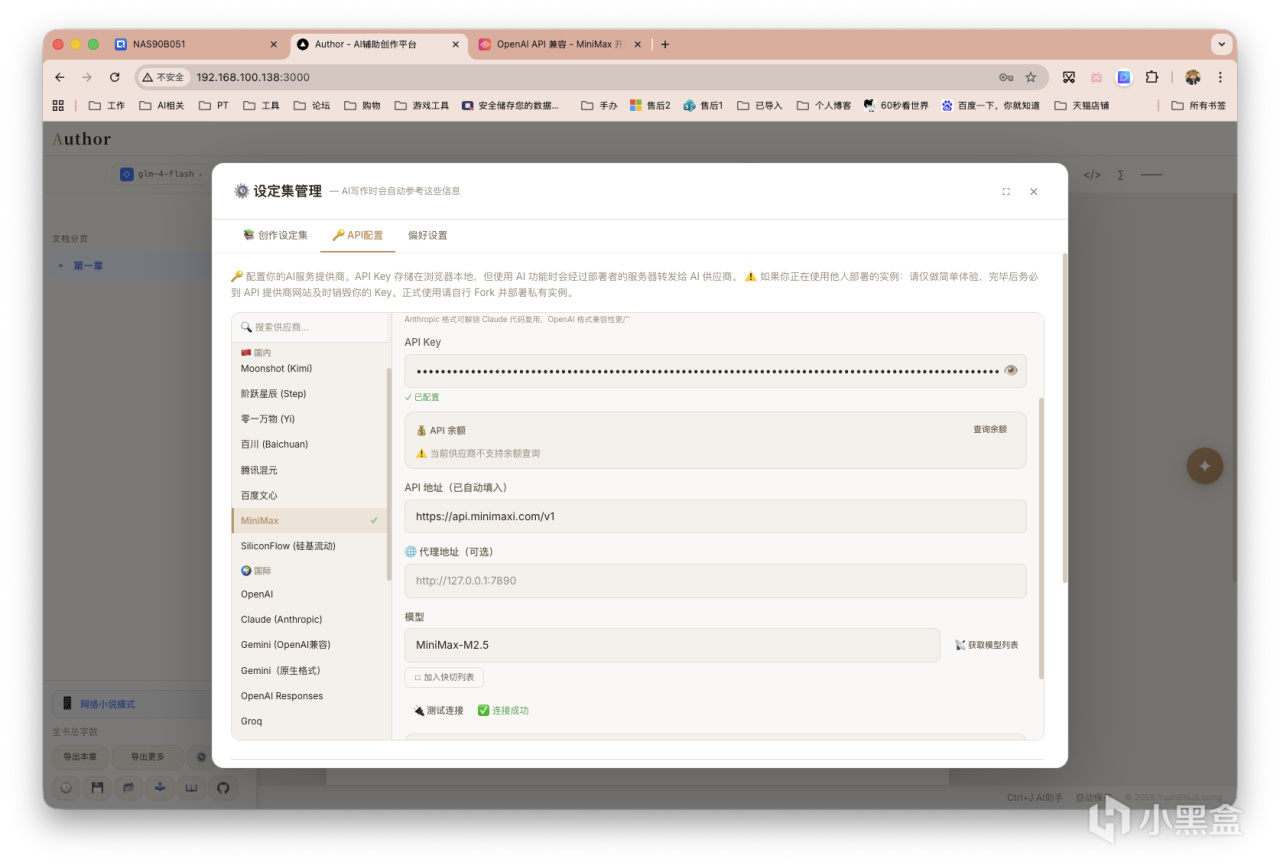Open the 所有书签 folder
The image size is (1280, 866).
click(1199, 105)
